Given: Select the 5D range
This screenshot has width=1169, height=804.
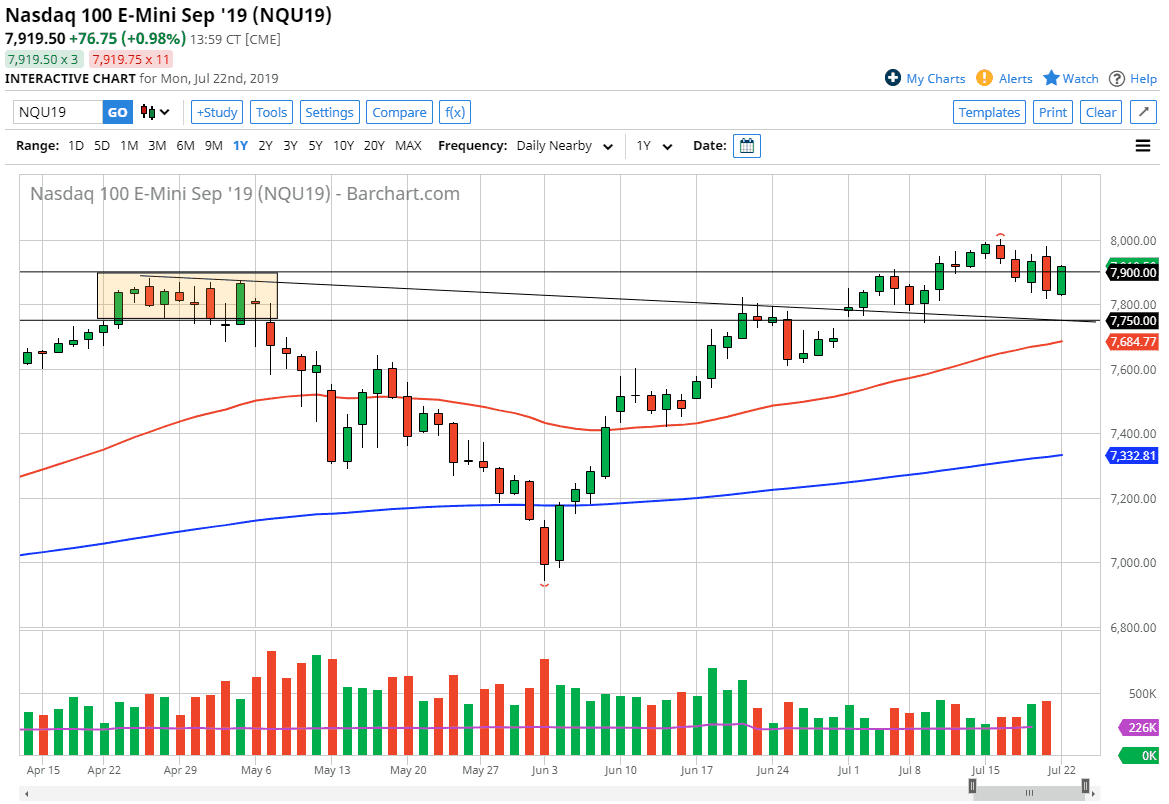Looking at the screenshot, I should pyautogui.click(x=102, y=146).
